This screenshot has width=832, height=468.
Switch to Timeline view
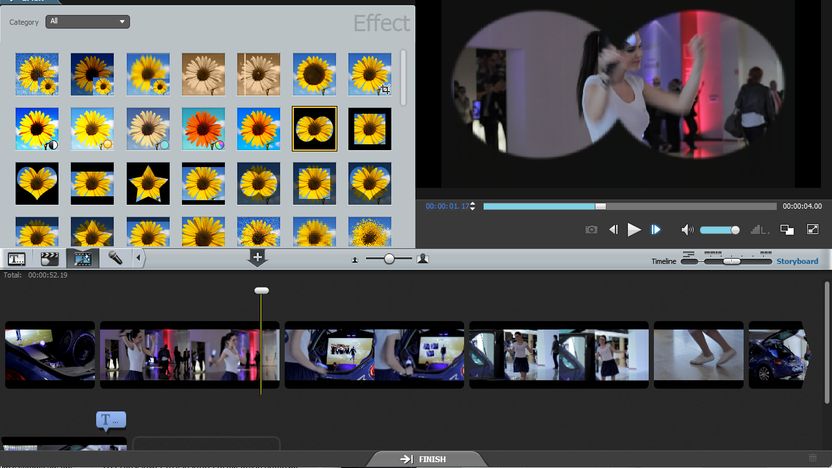pyautogui.click(x=664, y=261)
